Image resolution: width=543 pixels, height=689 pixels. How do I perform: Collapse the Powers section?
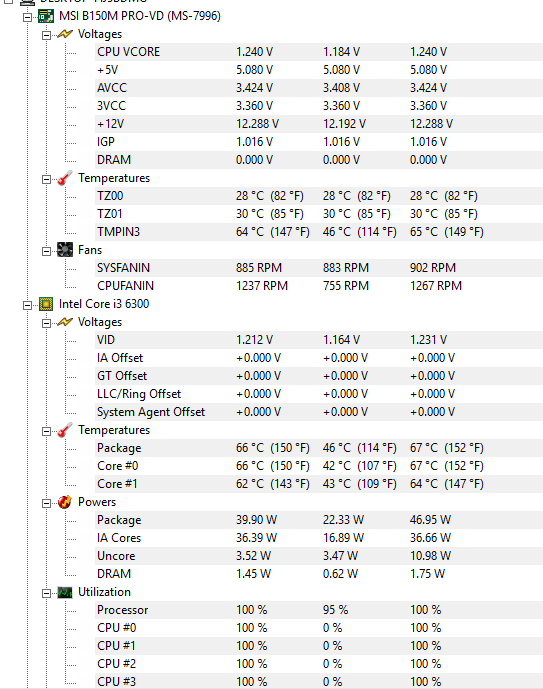point(46,503)
